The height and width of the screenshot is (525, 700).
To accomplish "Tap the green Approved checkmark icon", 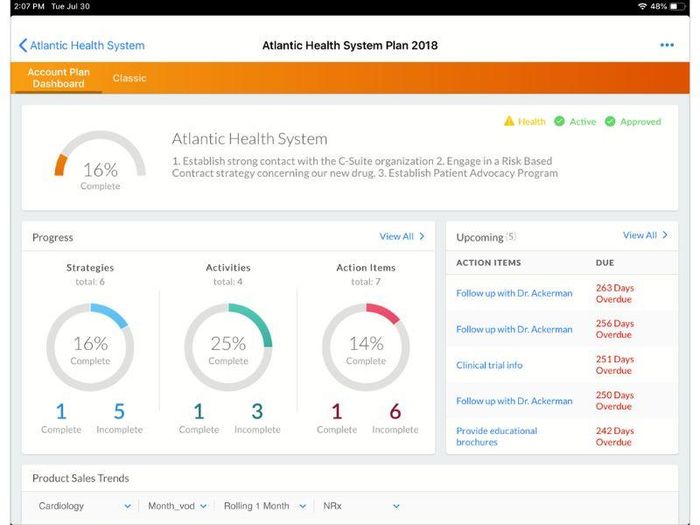I will [610, 121].
